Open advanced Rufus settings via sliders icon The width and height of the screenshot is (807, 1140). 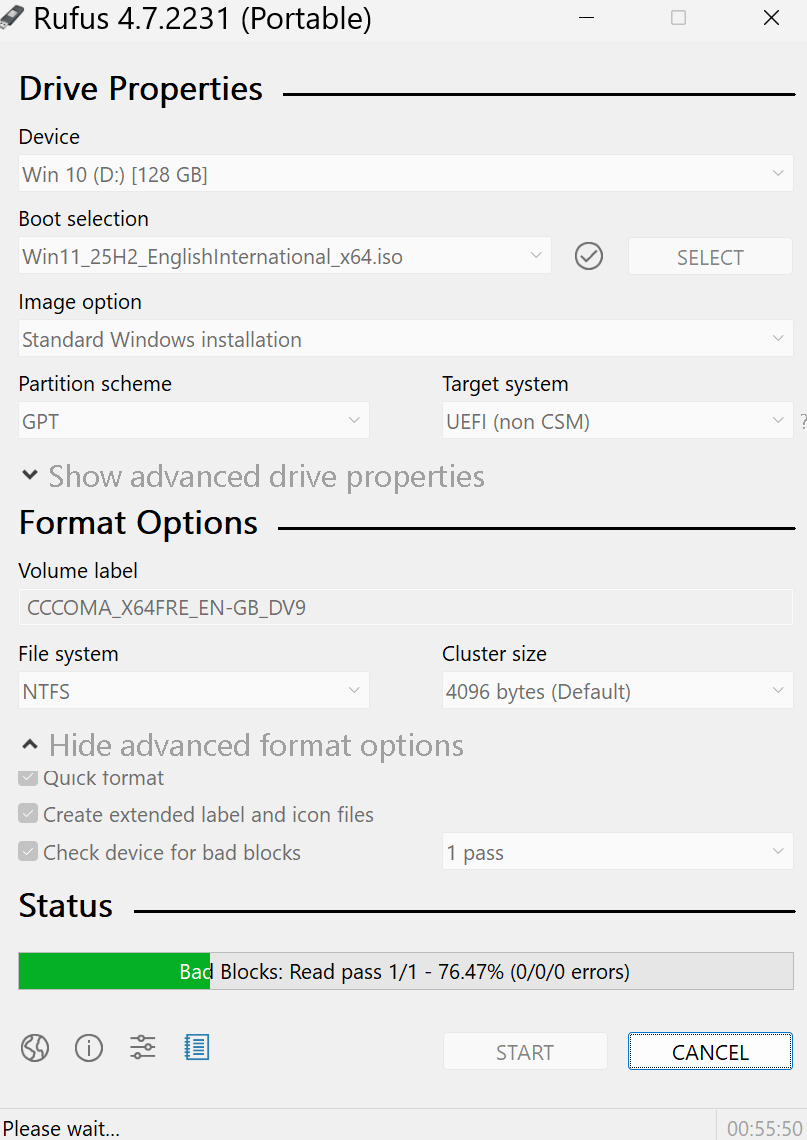click(142, 1047)
